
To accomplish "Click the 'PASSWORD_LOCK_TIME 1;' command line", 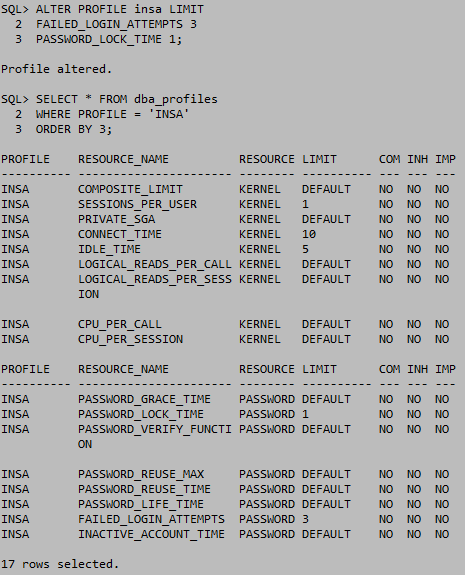I will click(x=109, y=39).
